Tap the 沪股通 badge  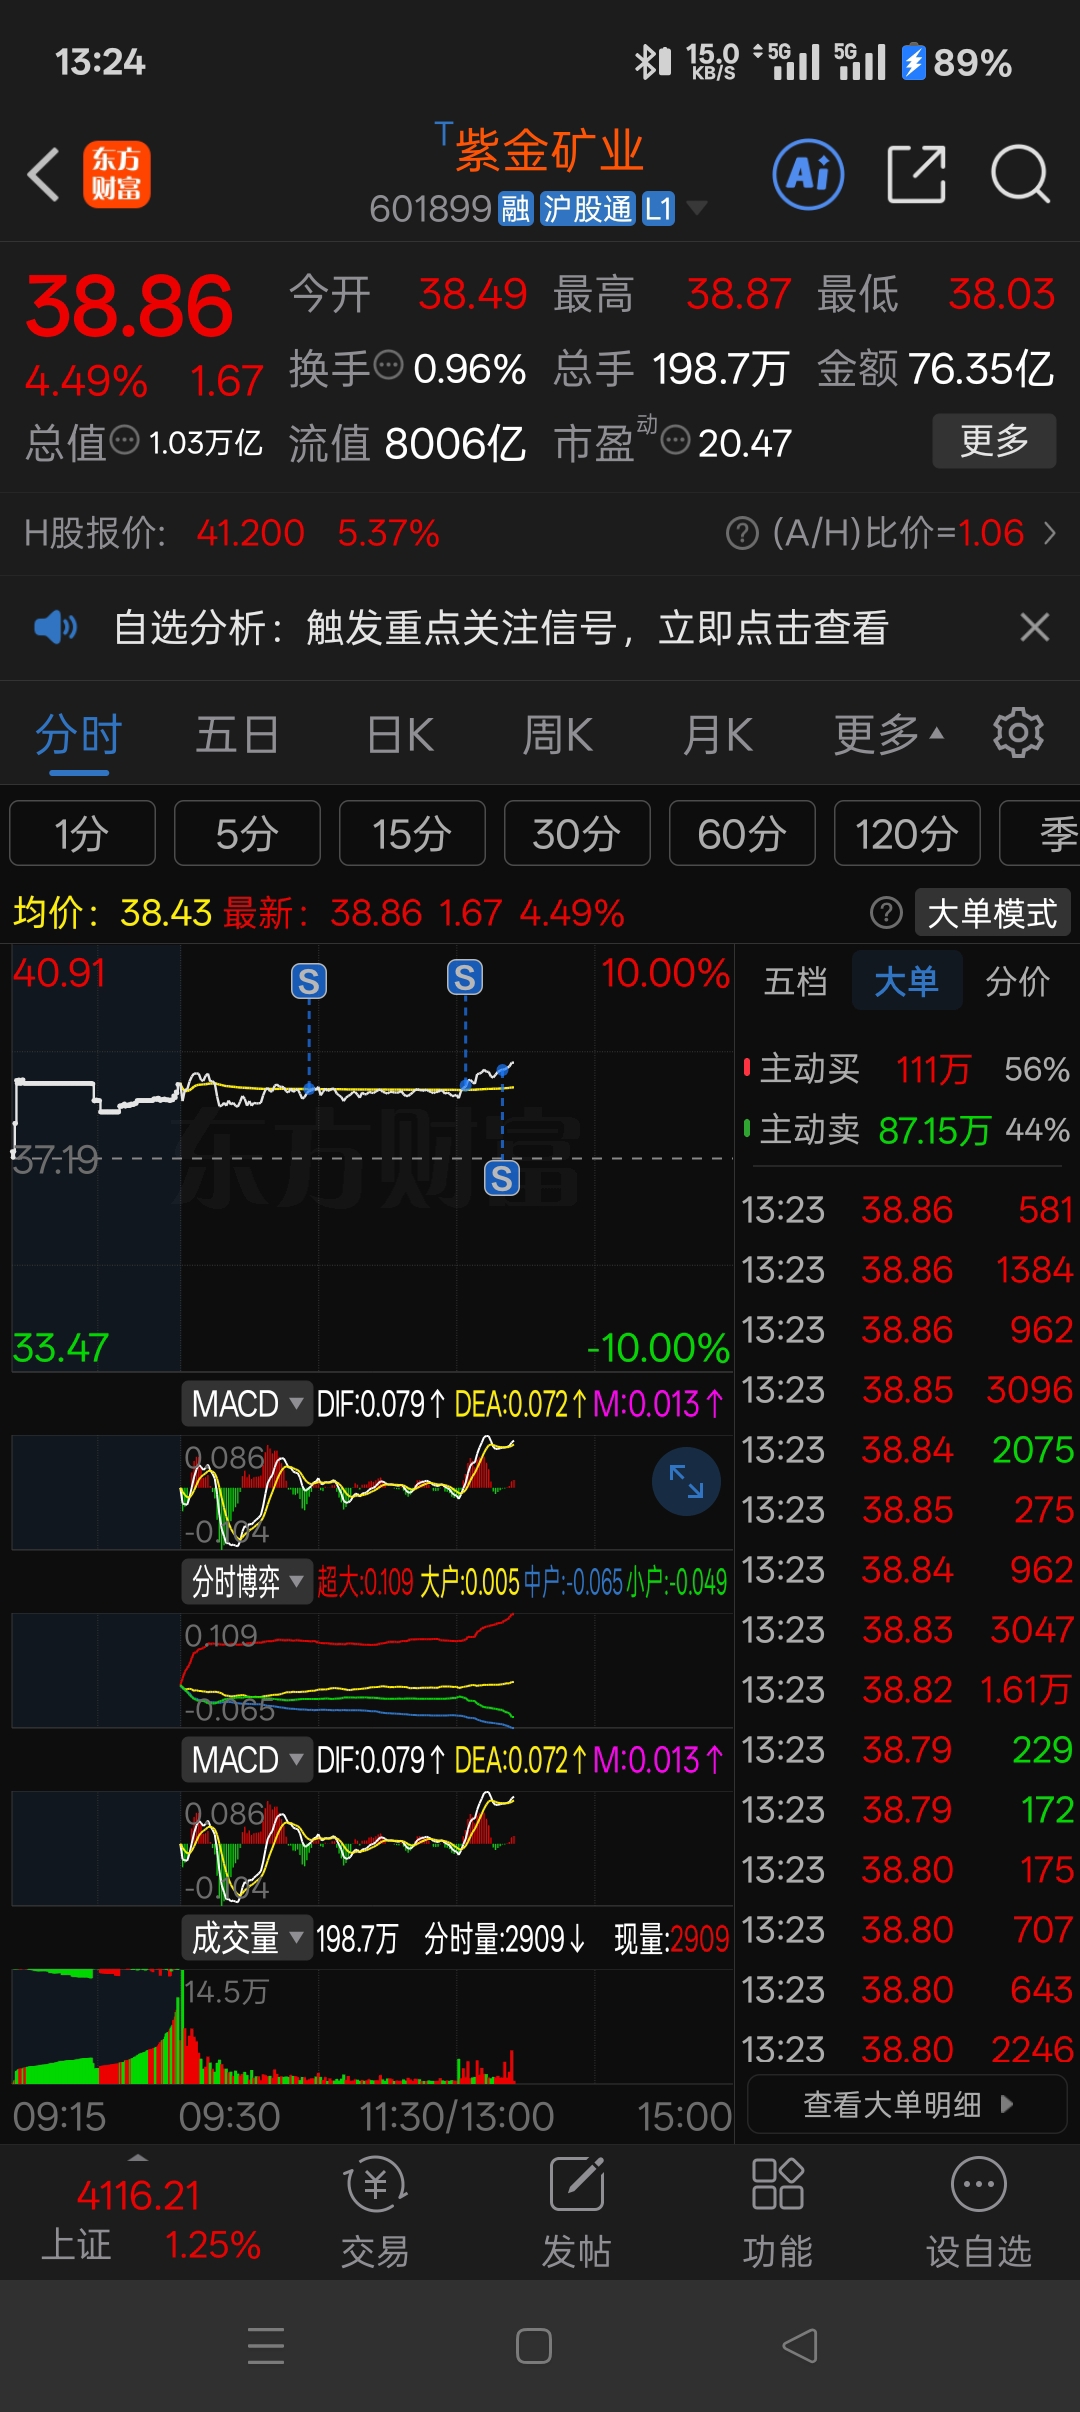pyautogui.click(x=587, y=209)
